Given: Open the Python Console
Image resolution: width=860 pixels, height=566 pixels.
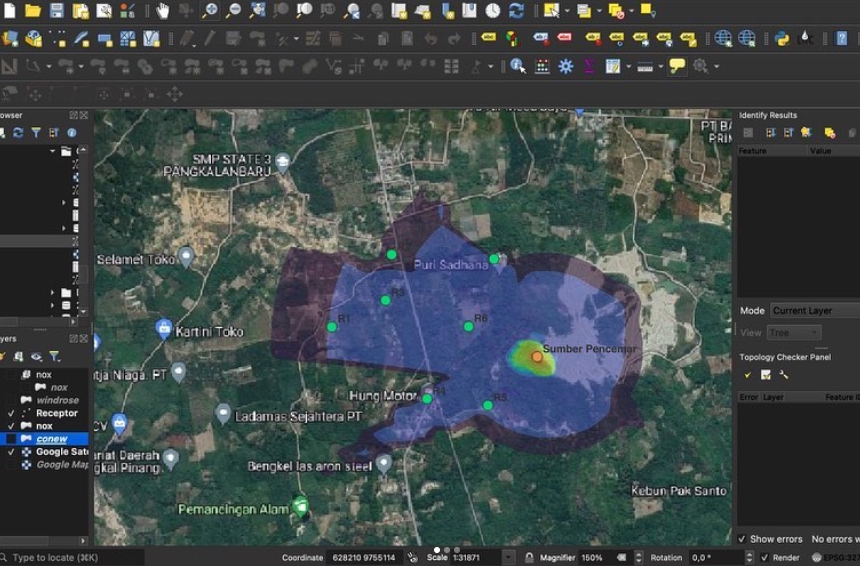Looking at the screenshot, I should 782,38.
